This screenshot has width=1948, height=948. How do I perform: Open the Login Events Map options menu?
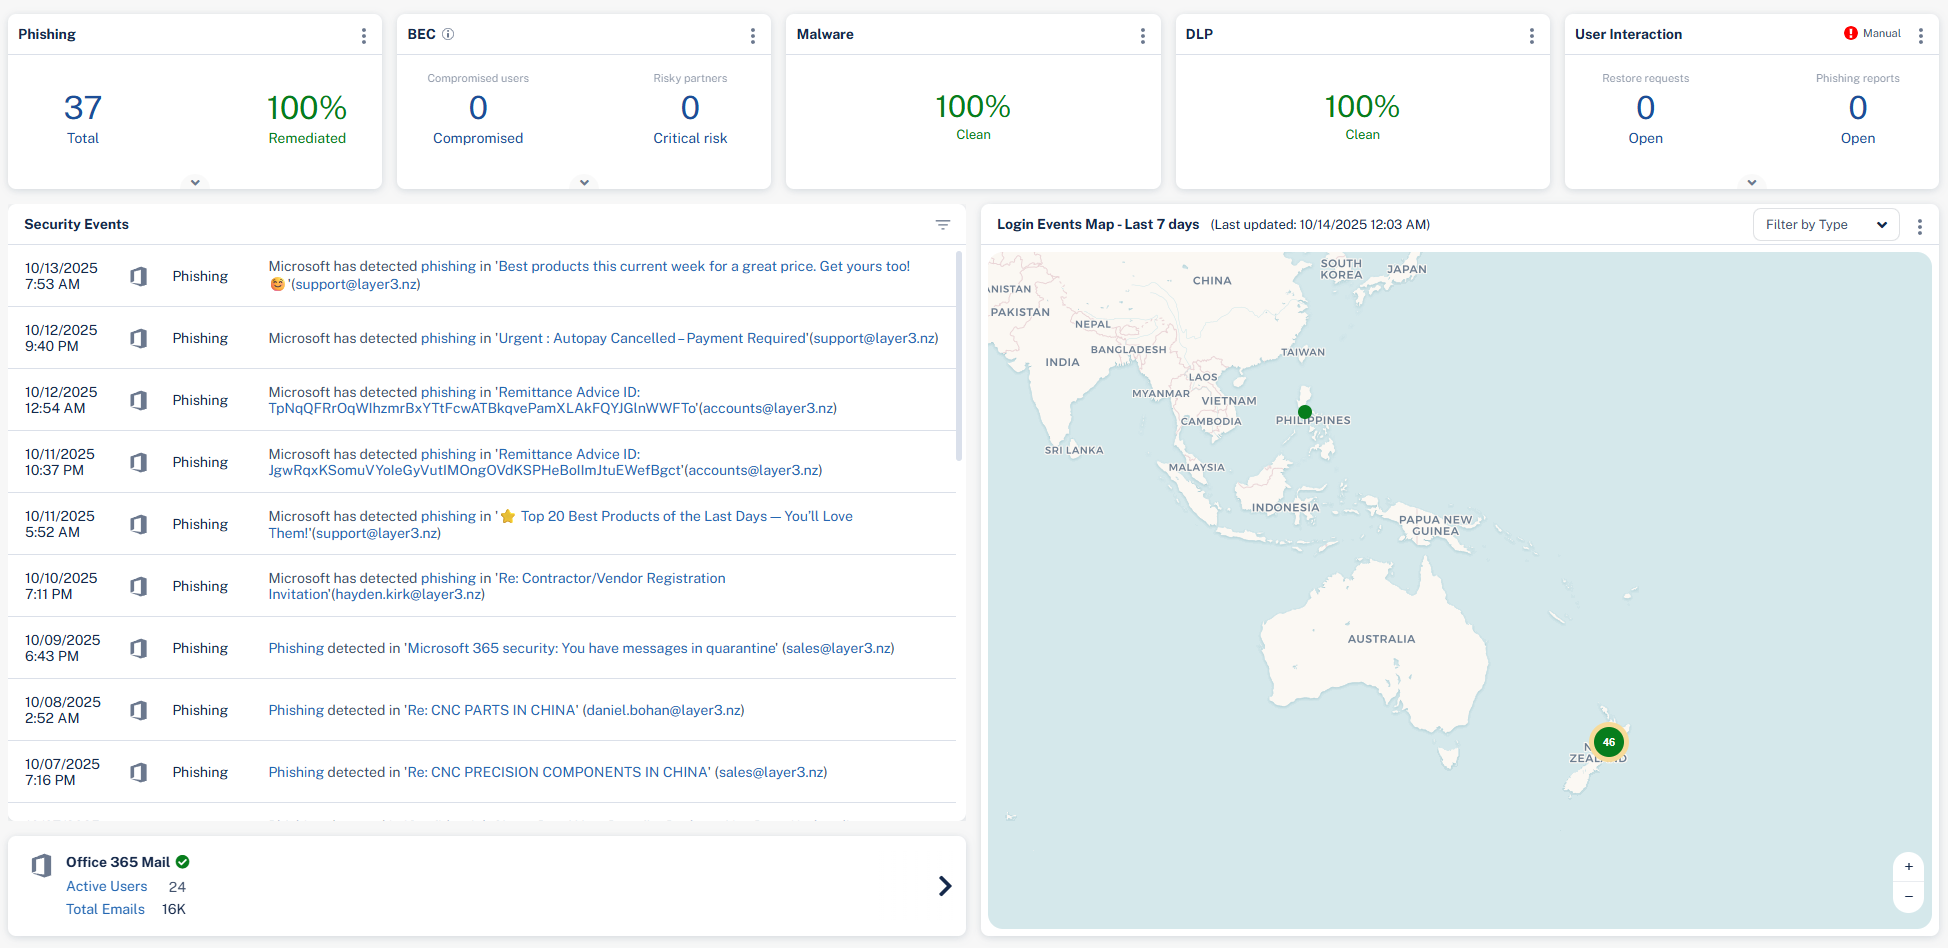(1919, 227)
